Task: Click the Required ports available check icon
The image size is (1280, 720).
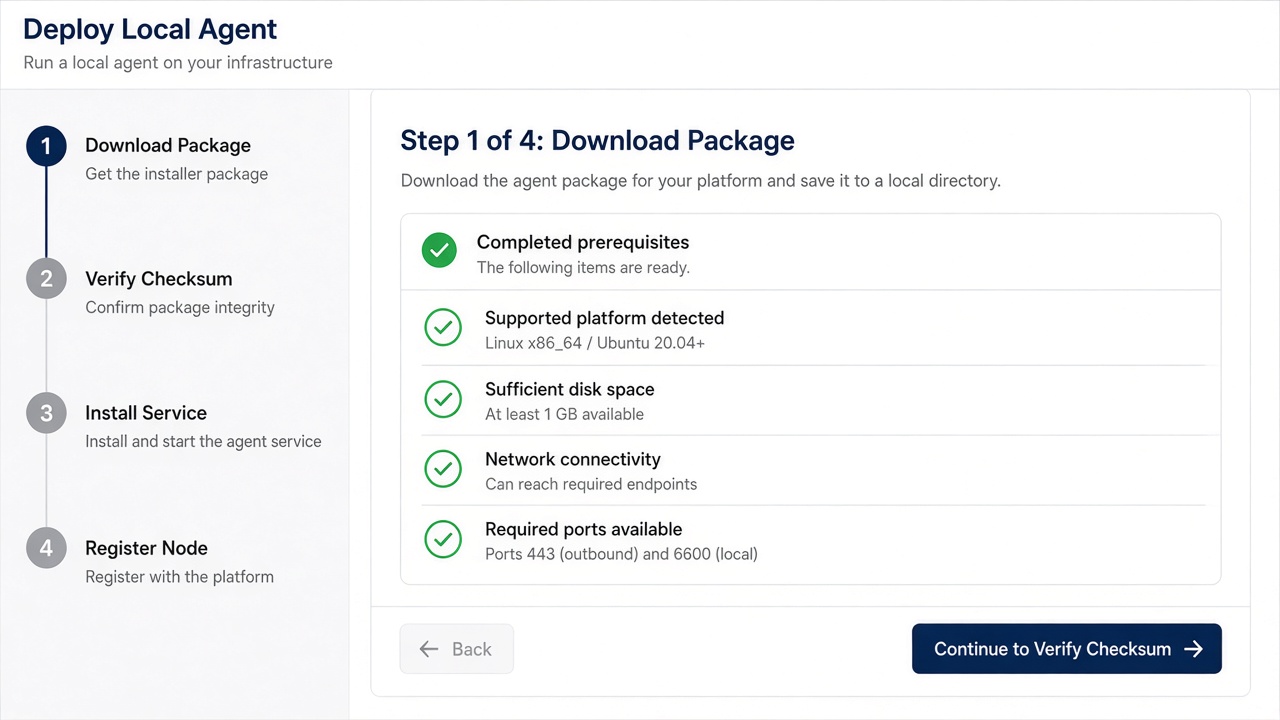Action: [x=443, y=538]
